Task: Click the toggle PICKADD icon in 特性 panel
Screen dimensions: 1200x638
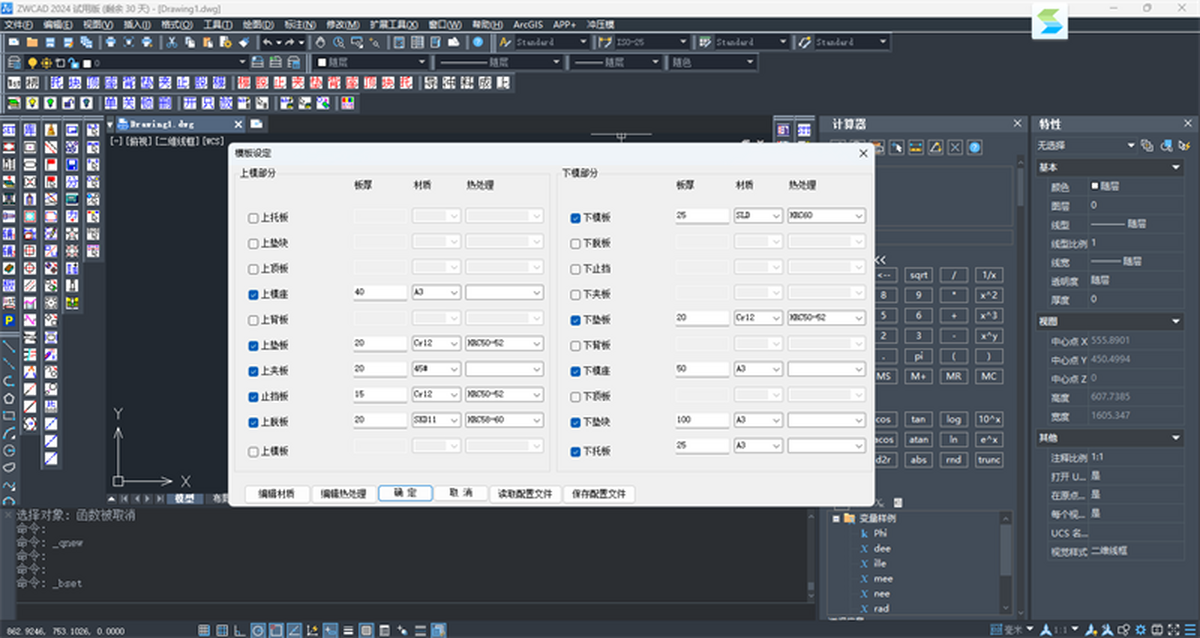Action: point(1147,146)
